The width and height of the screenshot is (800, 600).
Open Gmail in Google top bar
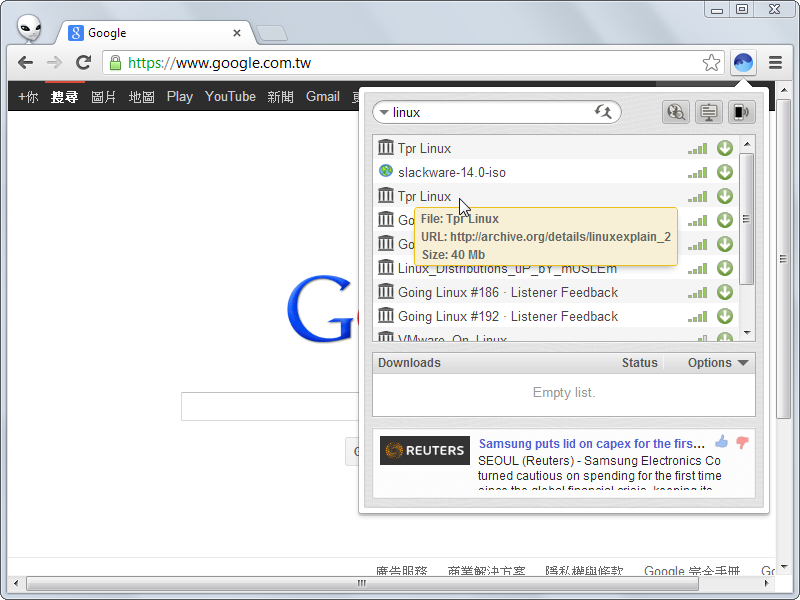pos(322,96)
